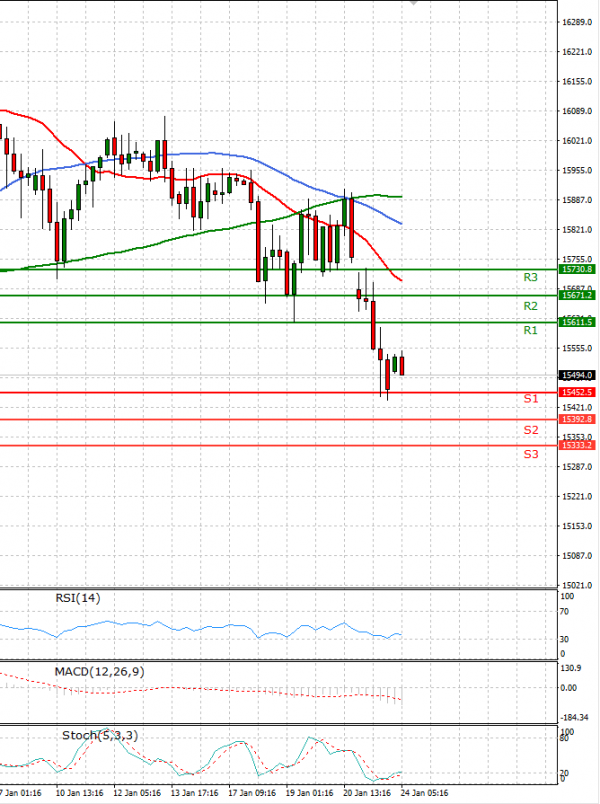The height and width of the screenshot is (804, 600).
Task: Click the 13 Jan 17:16 time label
Action: coord(194,793)
